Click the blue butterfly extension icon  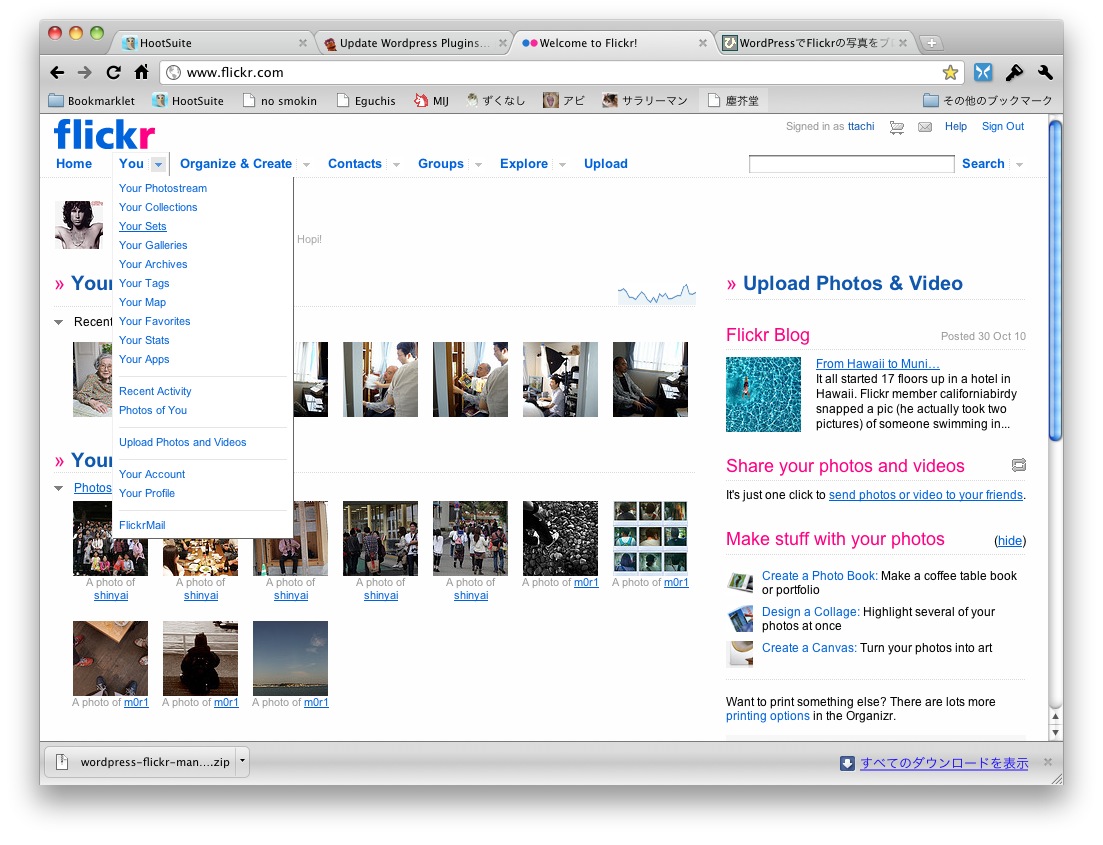point(983,72)
